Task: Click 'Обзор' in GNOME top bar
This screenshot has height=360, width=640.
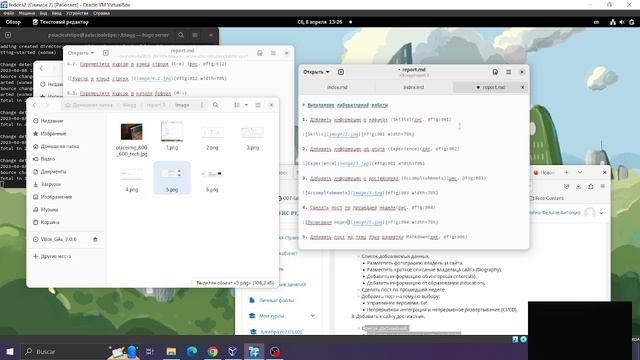Action: click(x=13, y=22)
